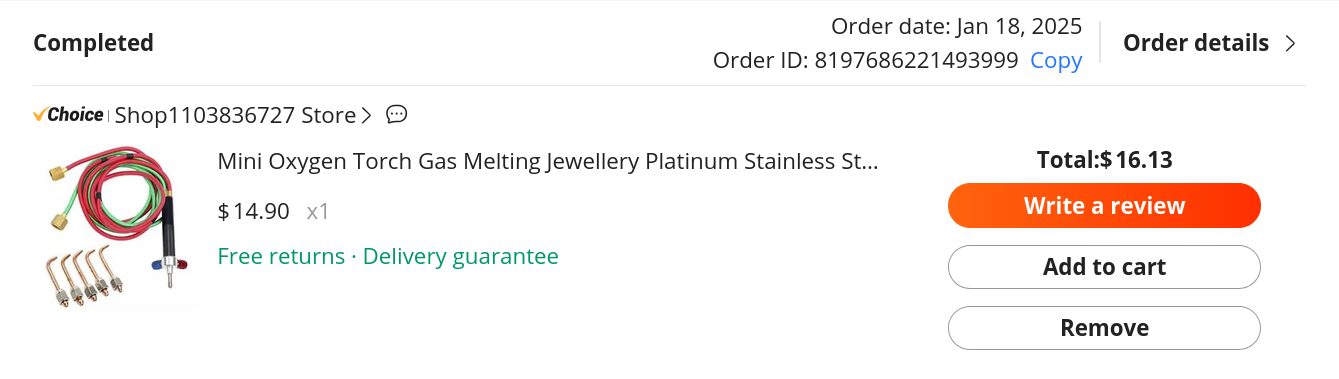Remove this order from the list

(x=1104, y=328)
